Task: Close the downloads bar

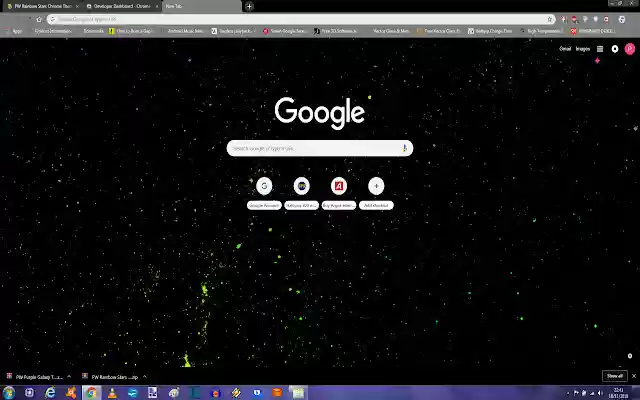Action: (x=634, y=376)
